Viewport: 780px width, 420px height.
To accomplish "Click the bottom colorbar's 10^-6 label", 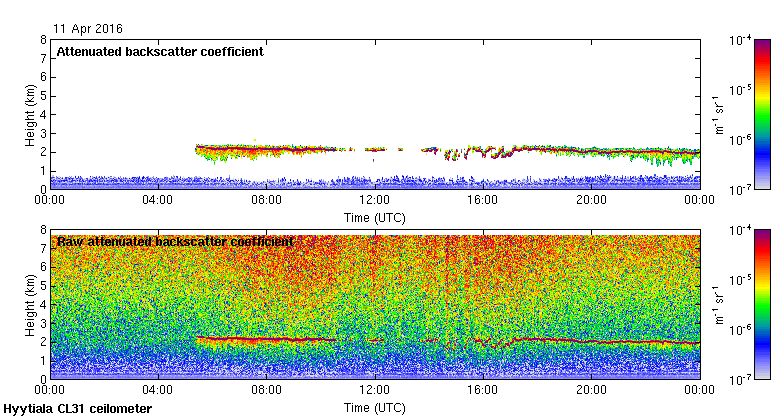I will 740,329.
